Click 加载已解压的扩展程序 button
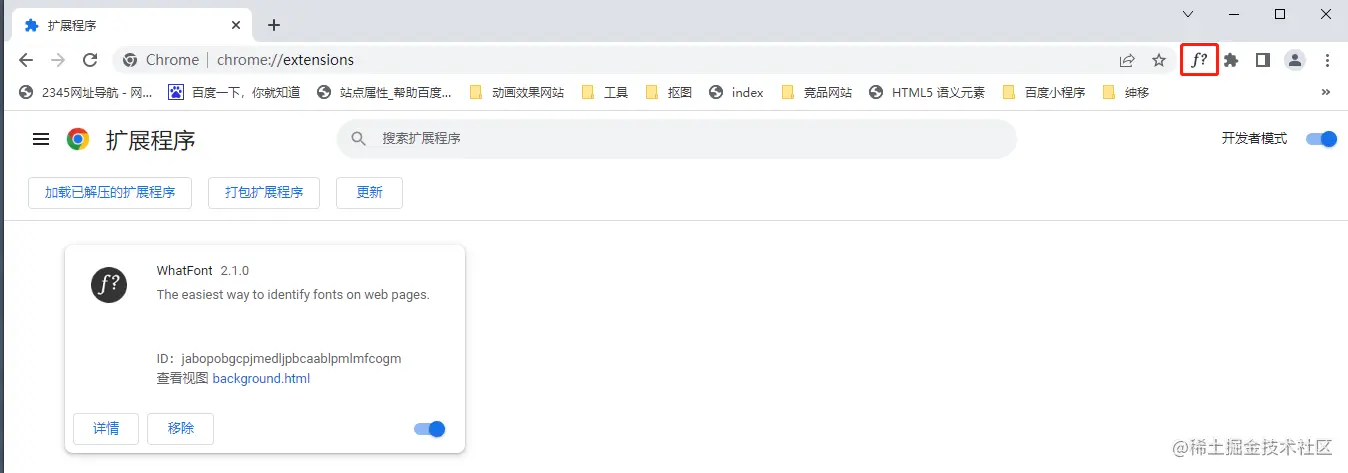 pos(110,193)
